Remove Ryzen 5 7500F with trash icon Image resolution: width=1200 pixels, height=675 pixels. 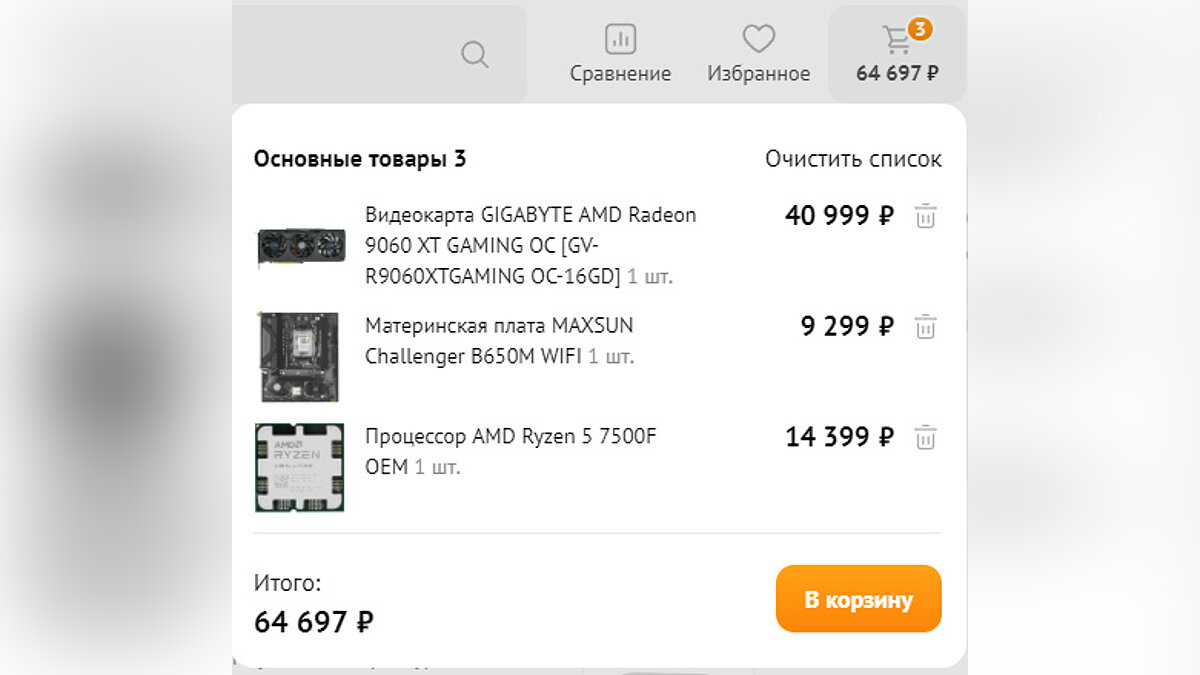pyautogui.click(x=926, y=438)
